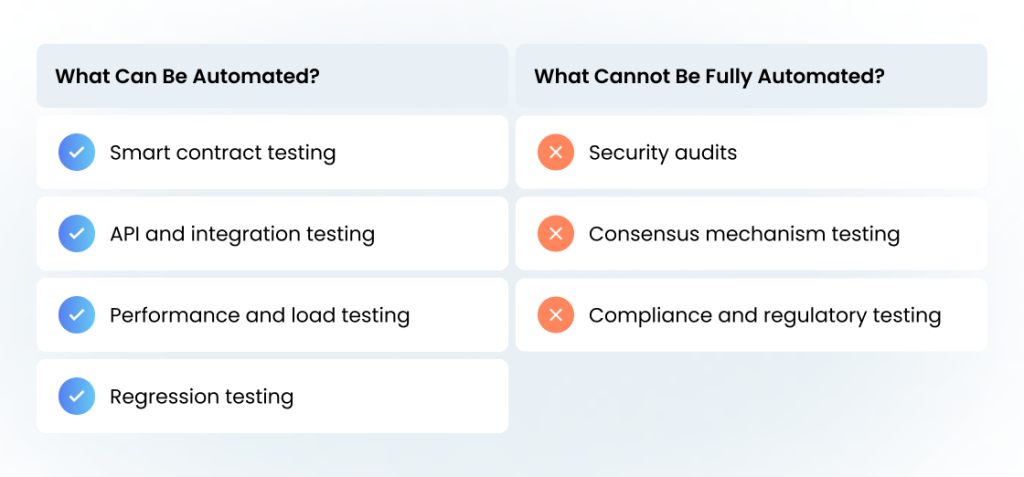Click the Consensus mechanism testing label

coord(744,234)
